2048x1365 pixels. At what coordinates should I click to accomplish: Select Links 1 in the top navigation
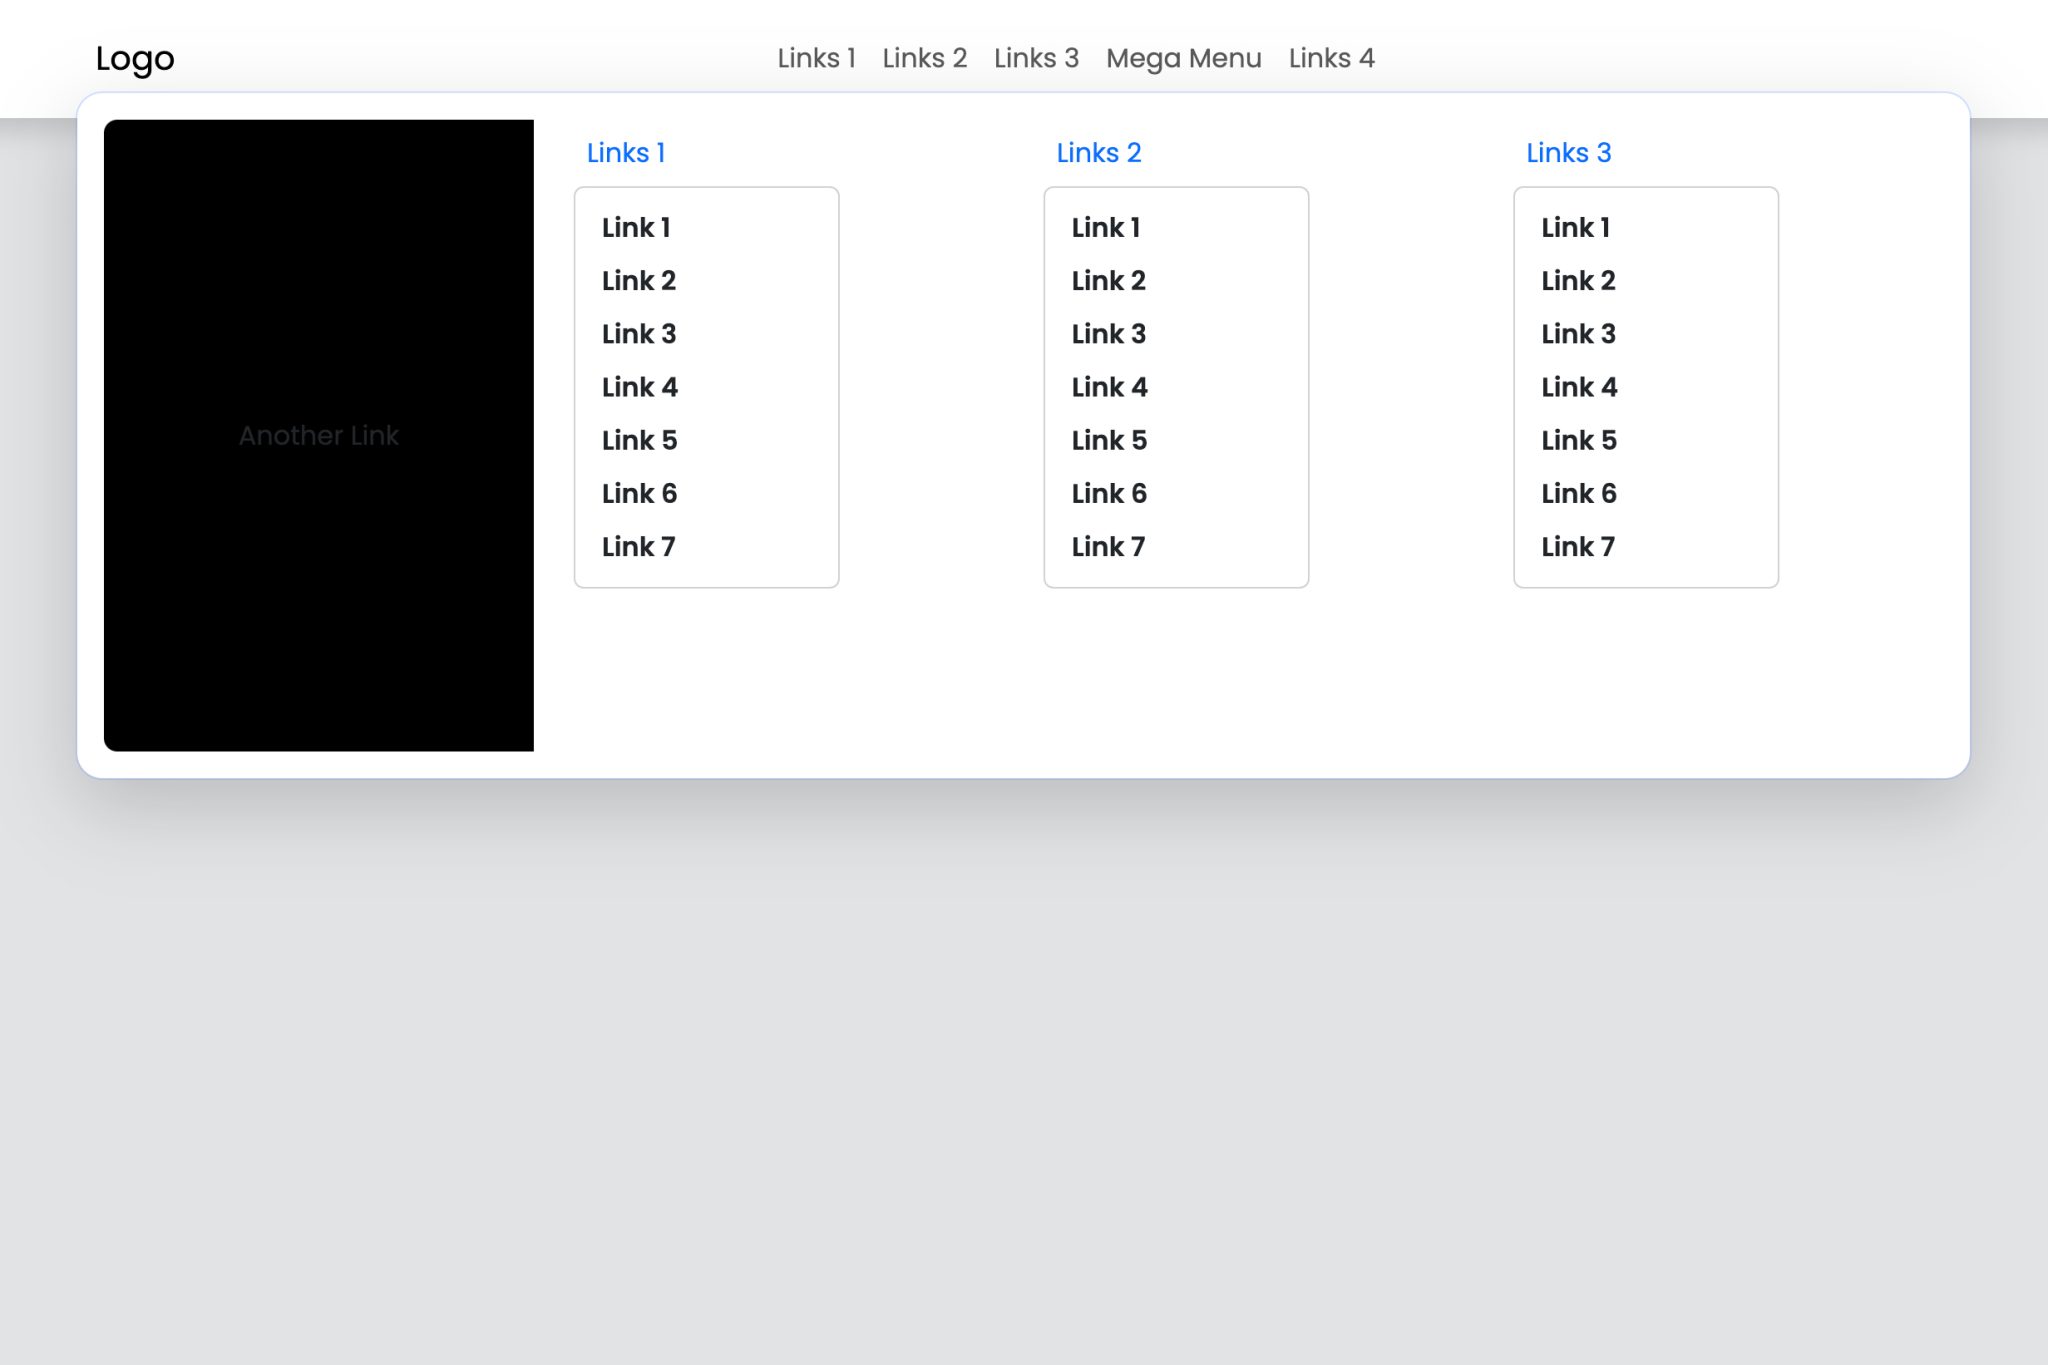click(816, 58)
